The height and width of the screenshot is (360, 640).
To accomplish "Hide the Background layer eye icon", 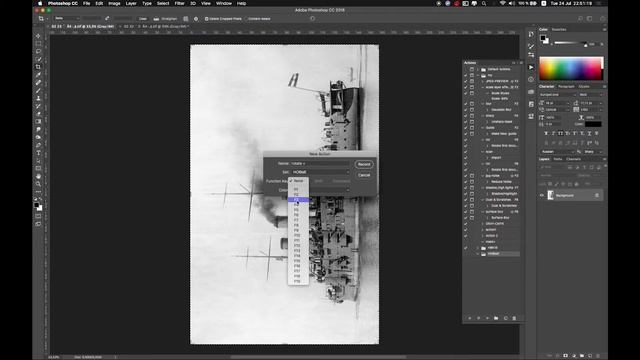I will [x=542, y=196].
